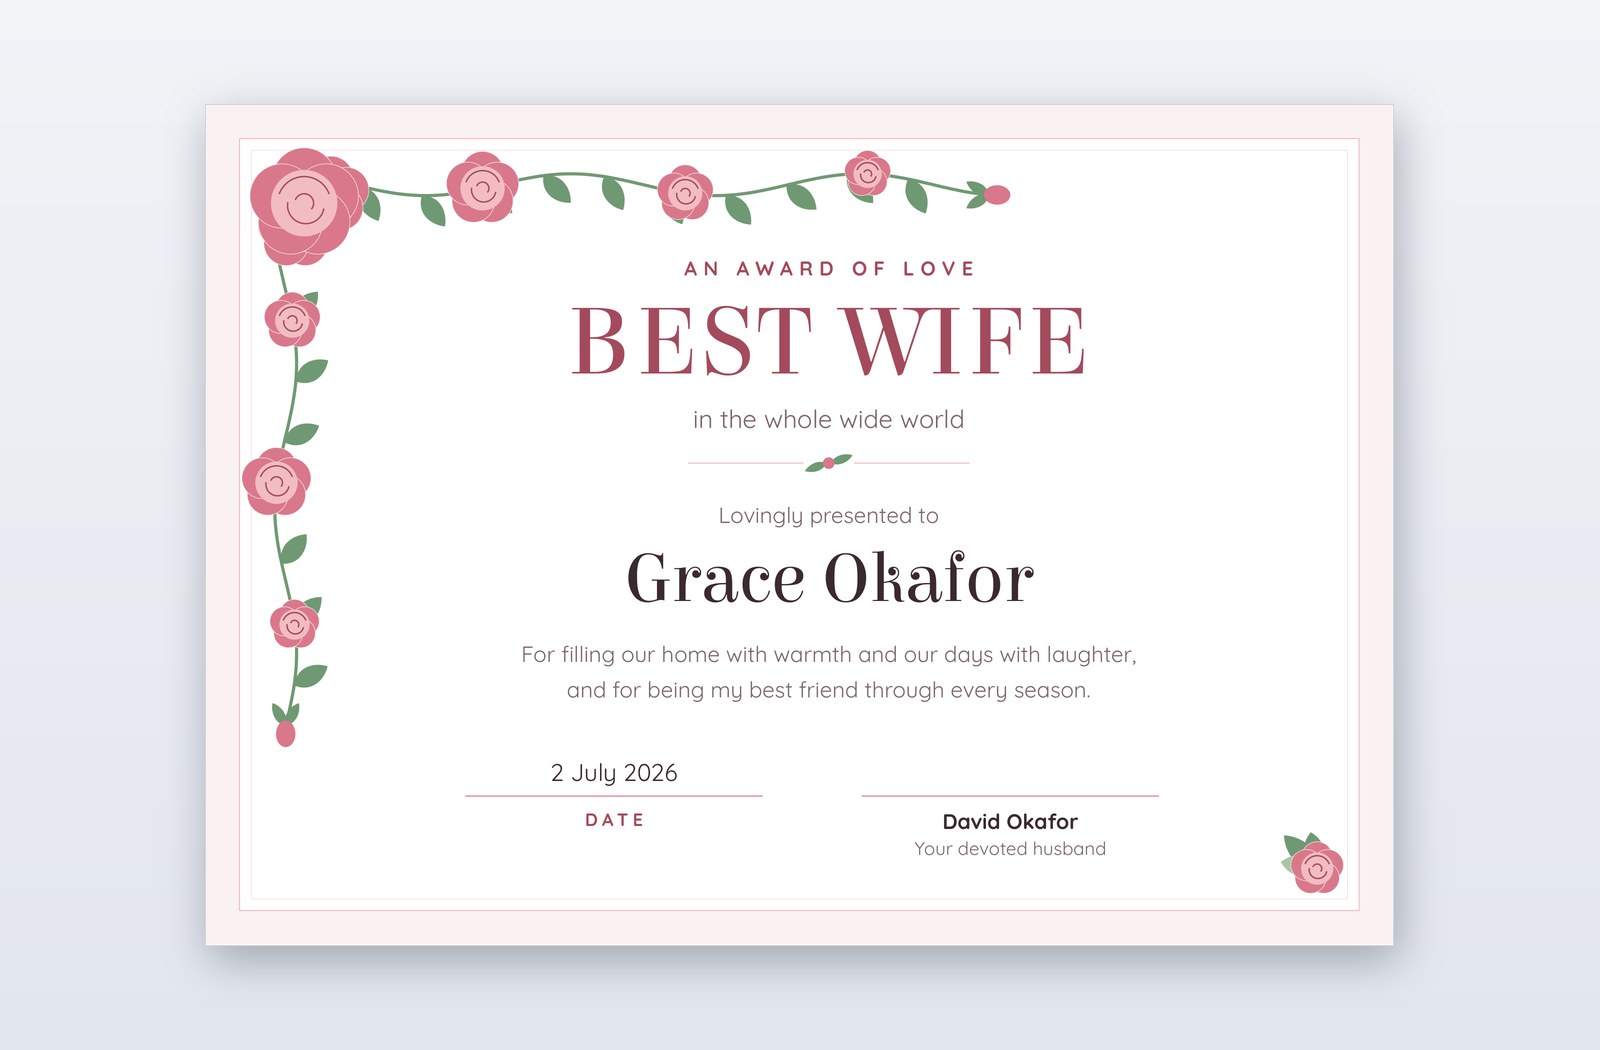Screen dimensions: 1600x1050
Task: Click the "Lovingly presented to" line
Action: click(x=829, y=516)
